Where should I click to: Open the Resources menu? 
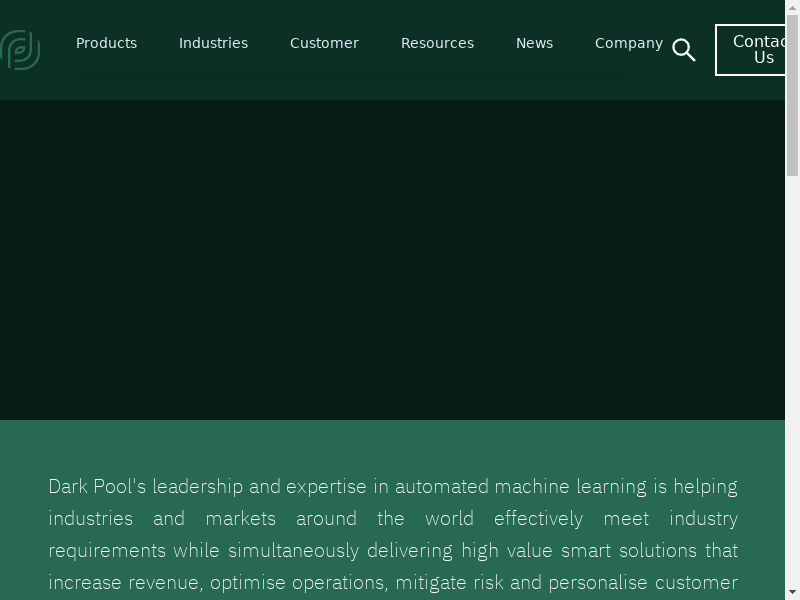pyautogui.click(x=437, y=43)
